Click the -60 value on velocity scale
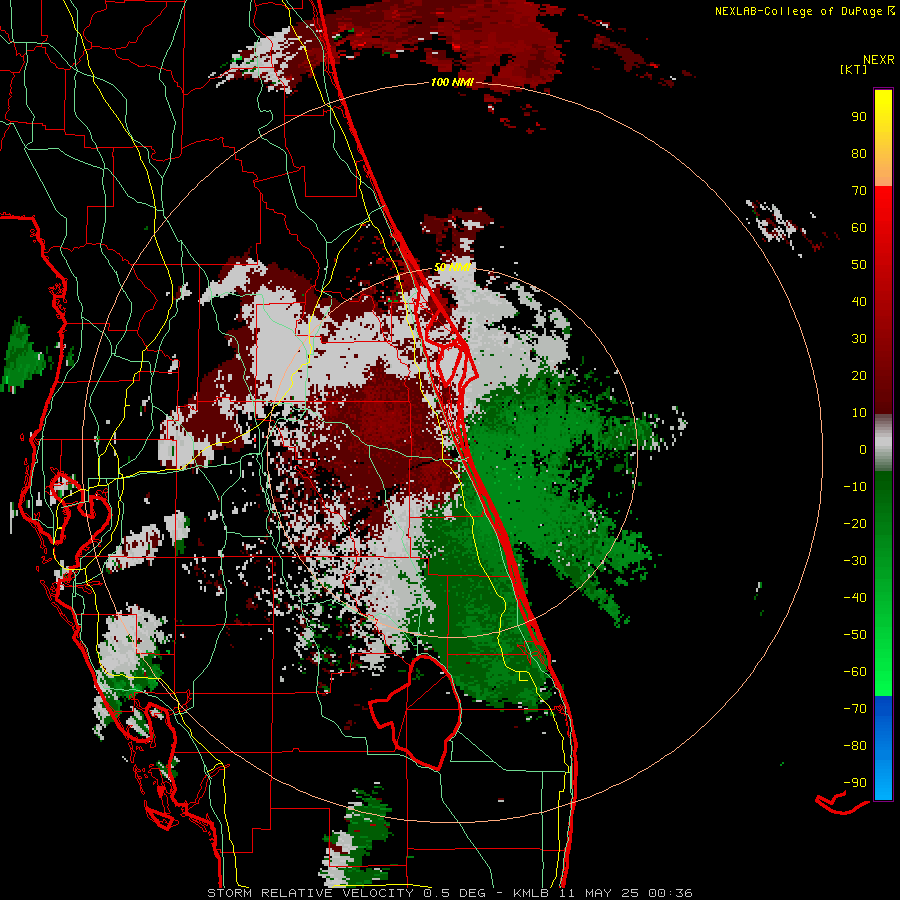The width and height of the screenshot is (900, 900). (855, 672)
